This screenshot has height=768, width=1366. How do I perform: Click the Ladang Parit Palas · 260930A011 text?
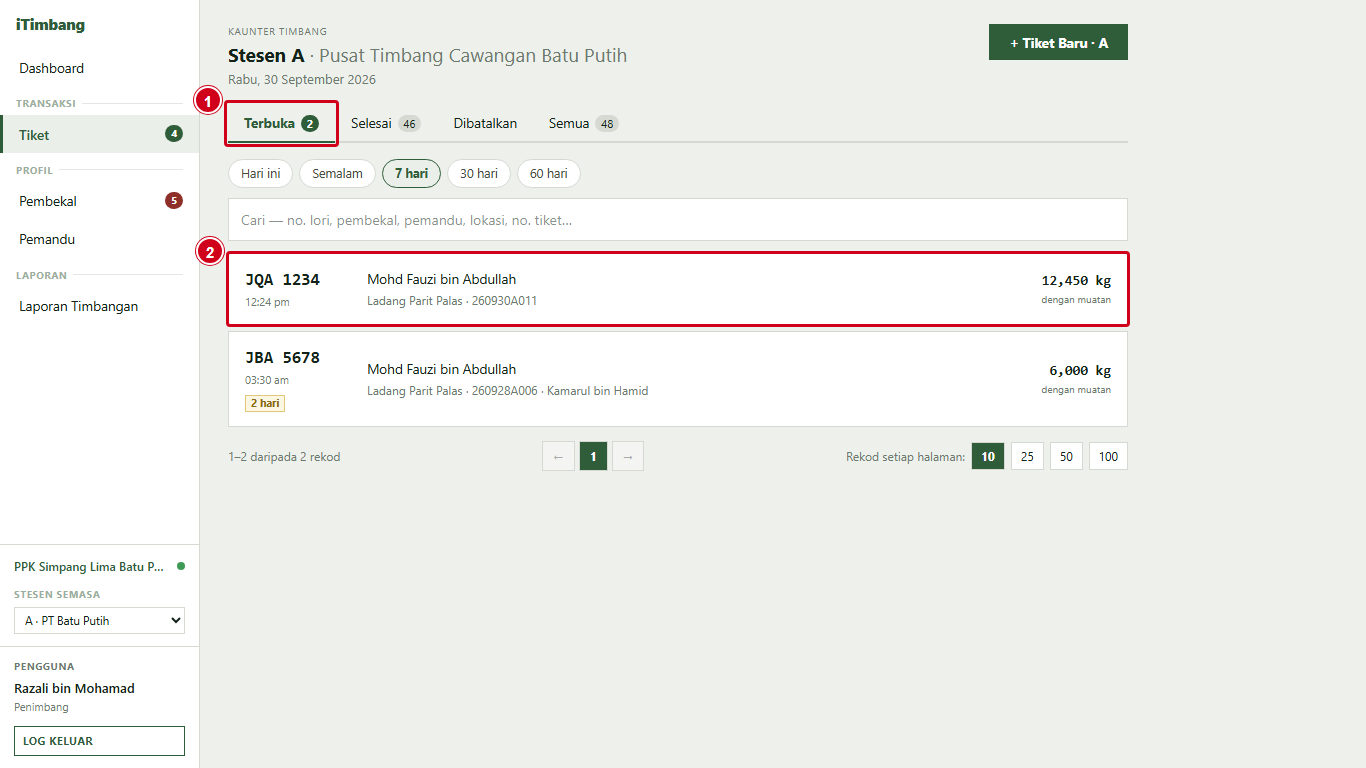pos(452,301)
